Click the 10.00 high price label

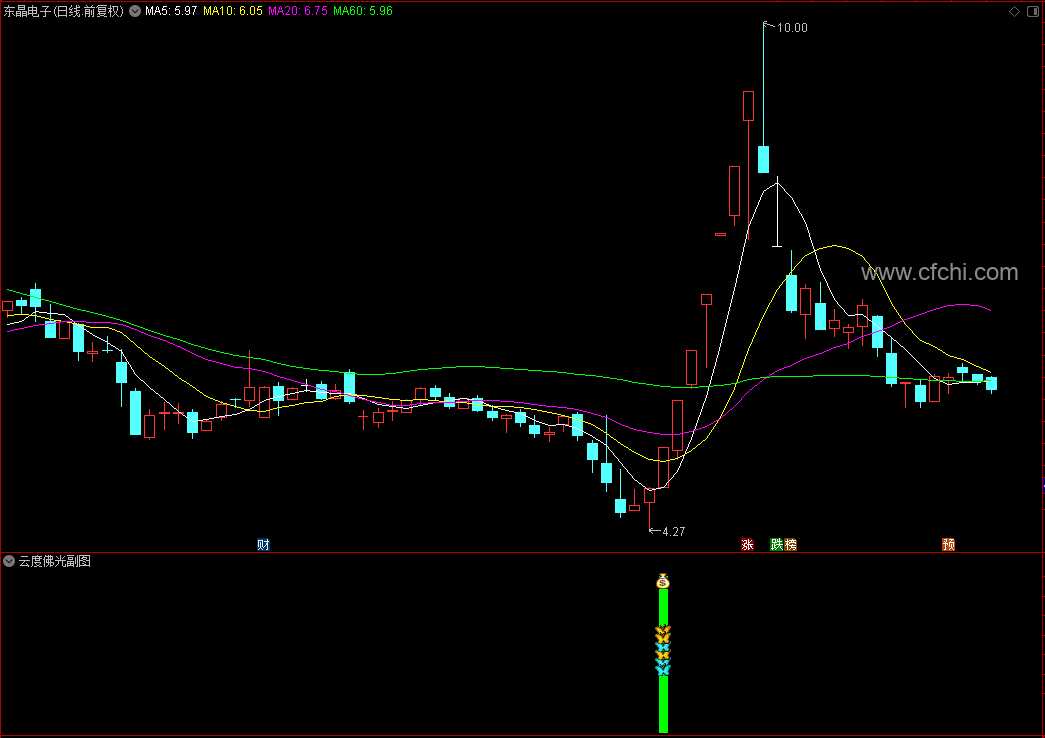[792, 28]
